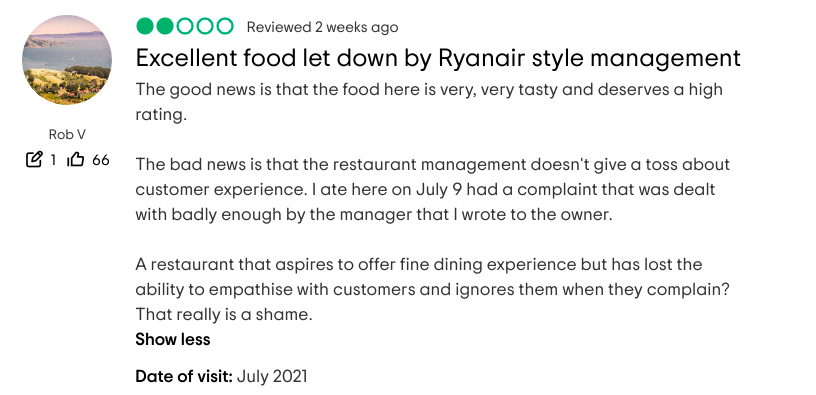The image size is (816, 395).
Task: Click the "Reviewed 2 weeks ago" timestamp
Action: (322, 27)
